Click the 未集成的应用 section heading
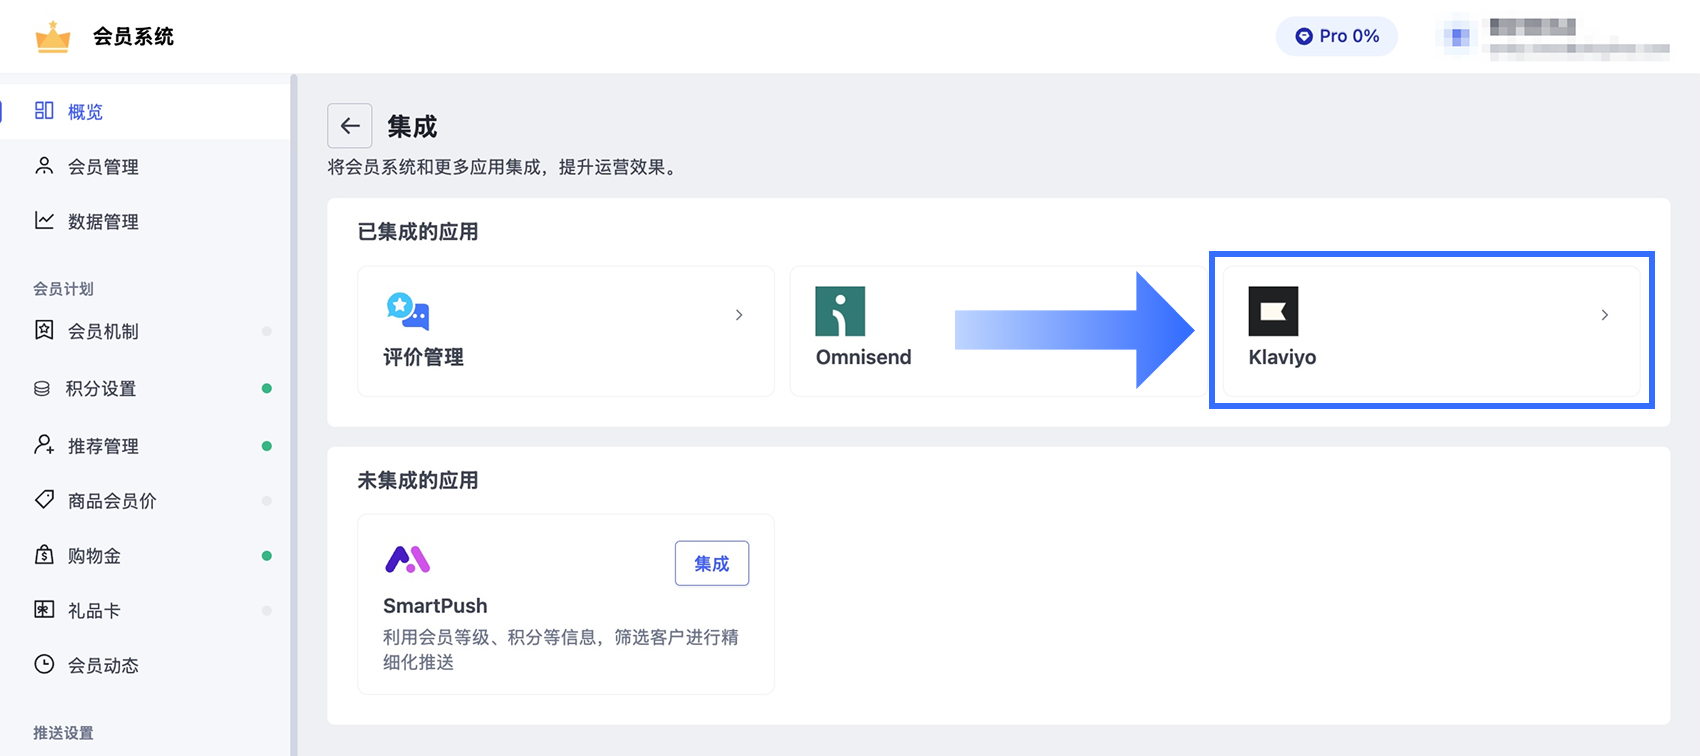 pos(418,481)
